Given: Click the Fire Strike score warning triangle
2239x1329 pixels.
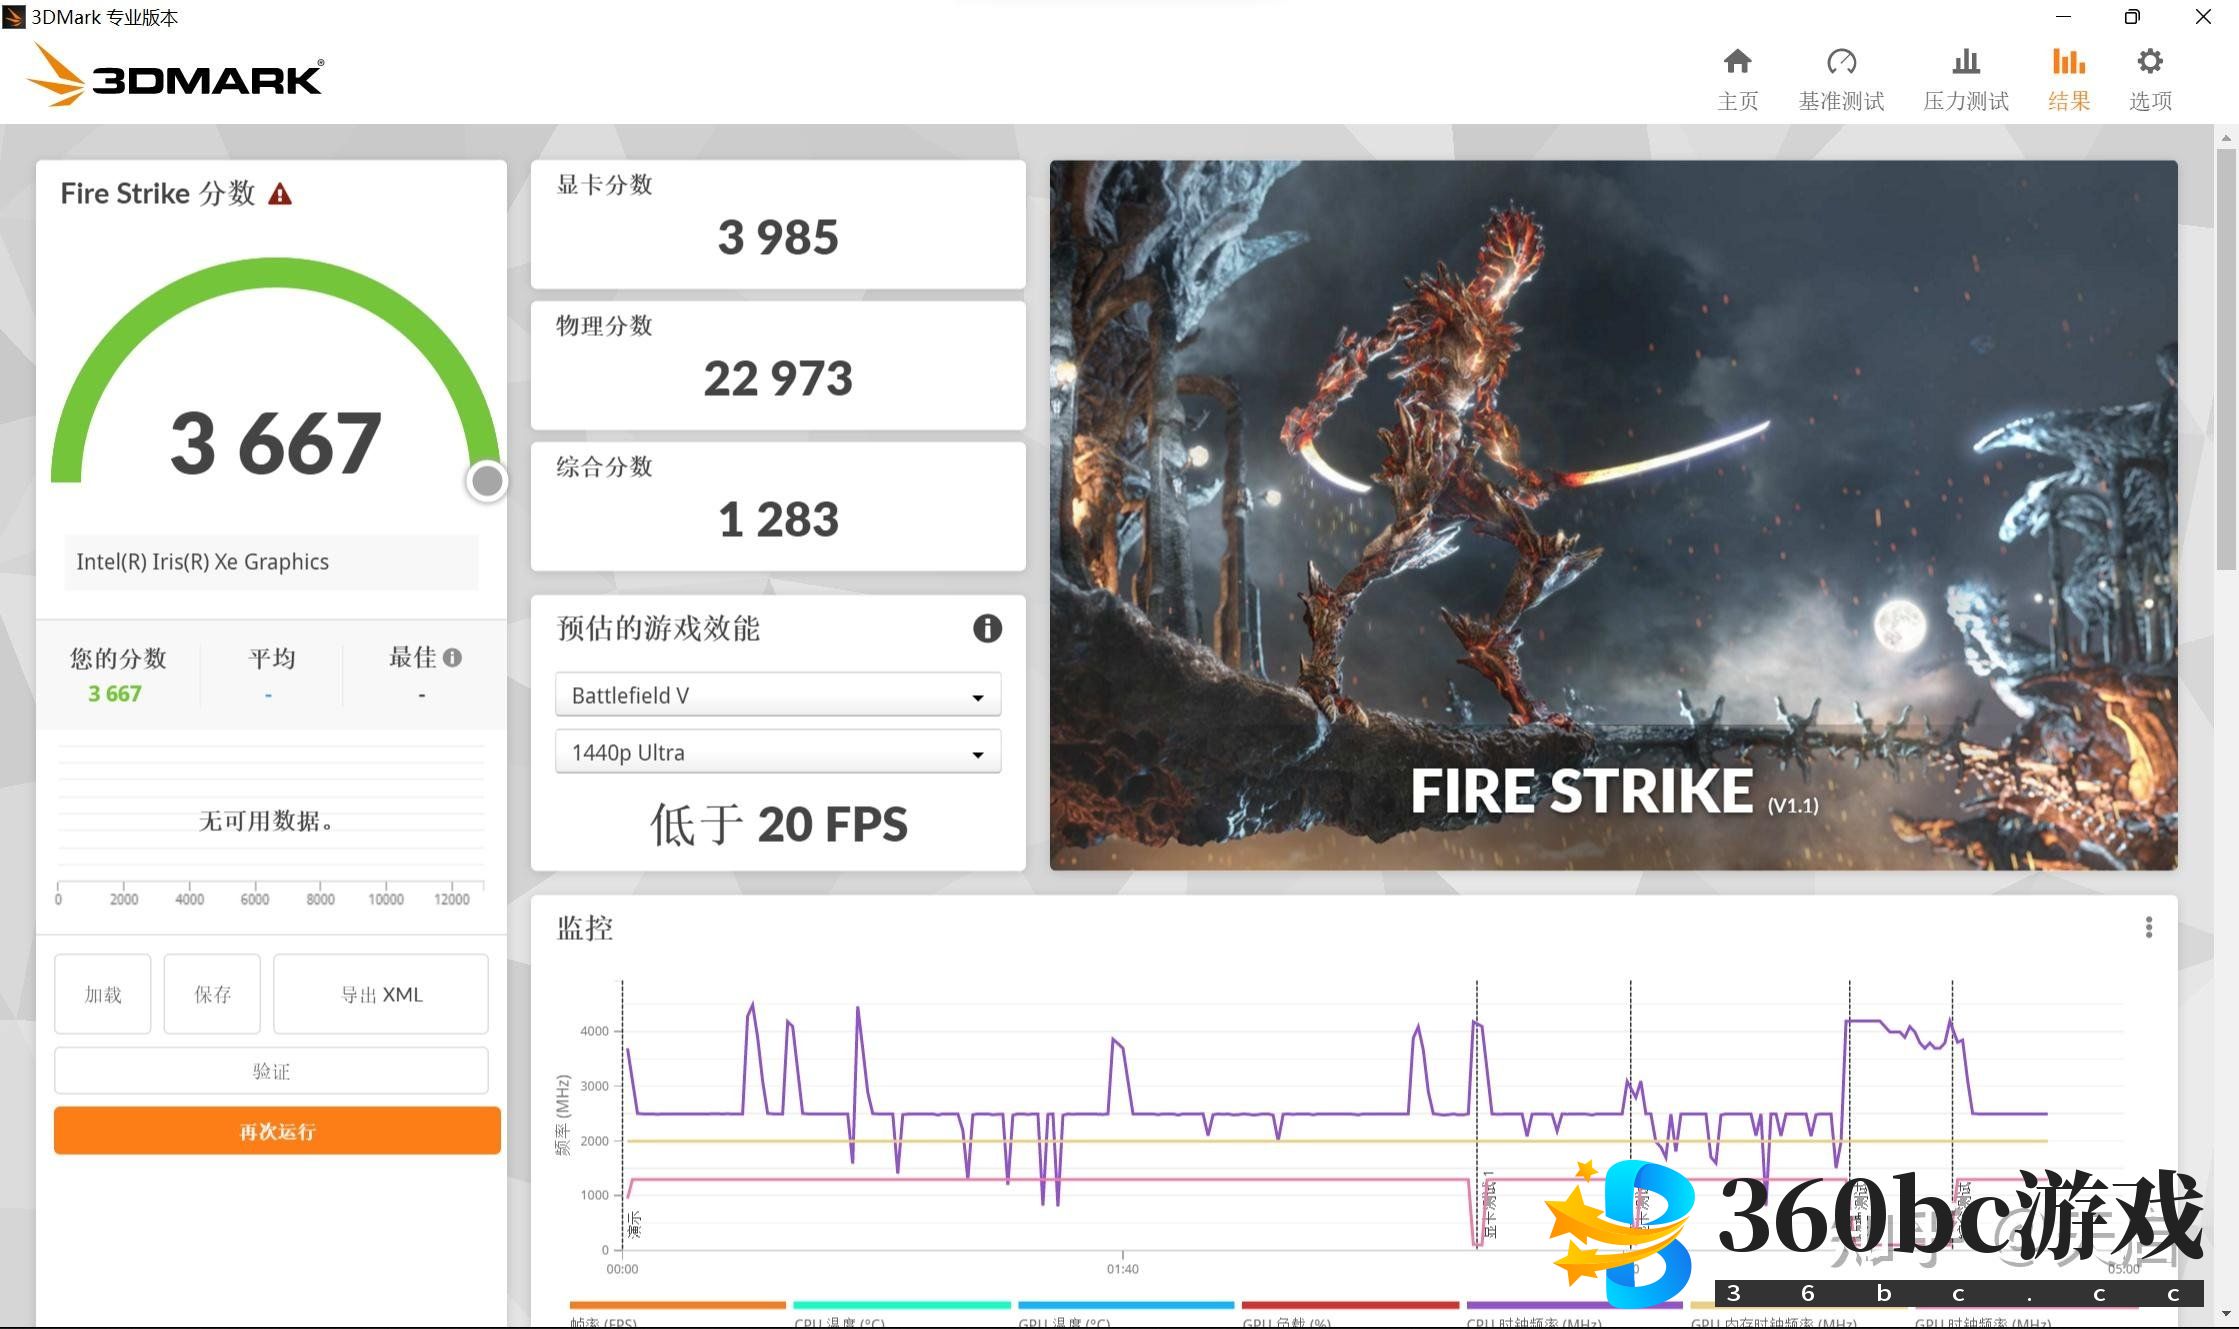Looking at the screenshot, I should pos(280,194).
